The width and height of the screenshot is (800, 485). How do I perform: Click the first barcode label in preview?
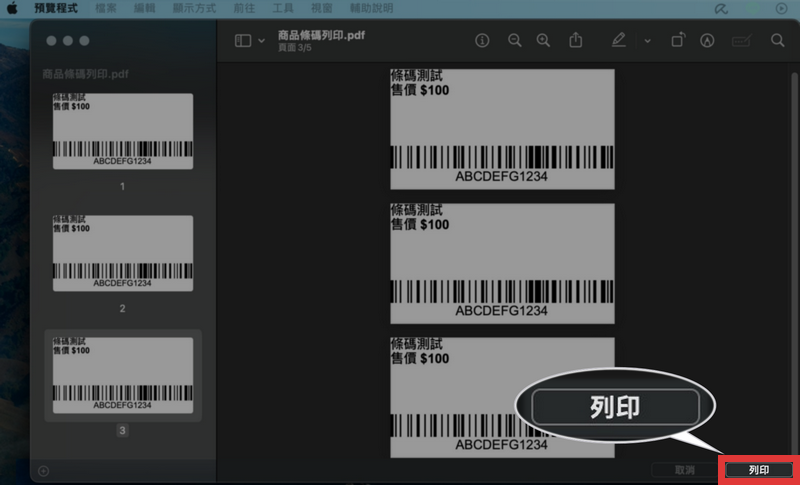503,130
